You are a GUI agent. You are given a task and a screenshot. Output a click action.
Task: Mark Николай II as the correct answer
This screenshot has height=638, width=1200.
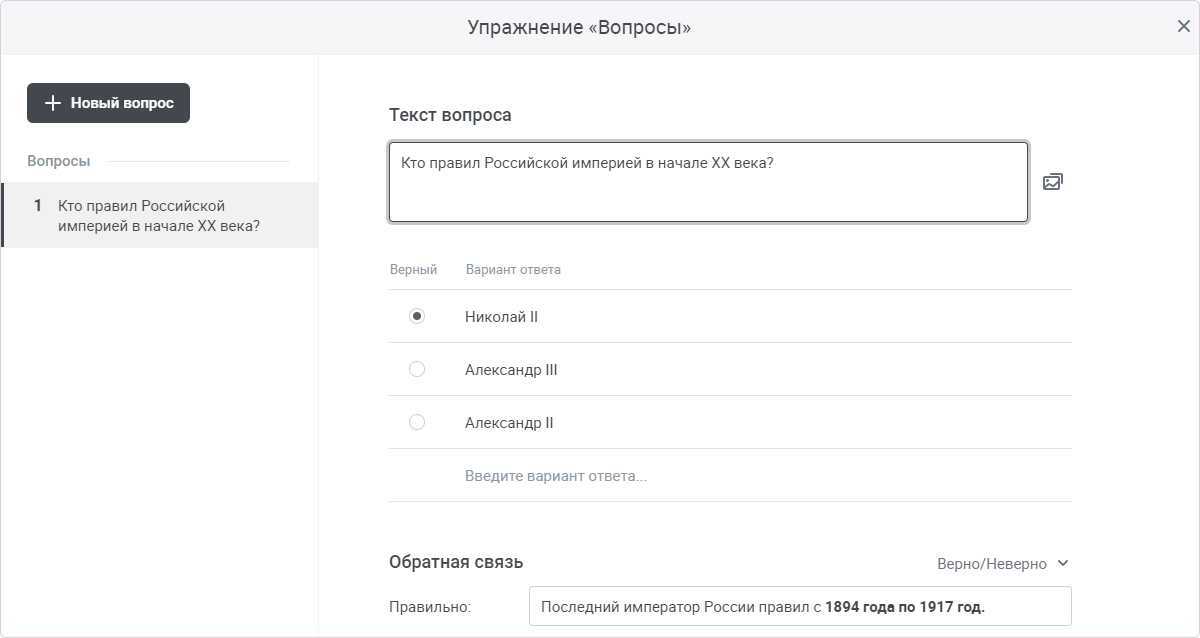pos(417,316)
